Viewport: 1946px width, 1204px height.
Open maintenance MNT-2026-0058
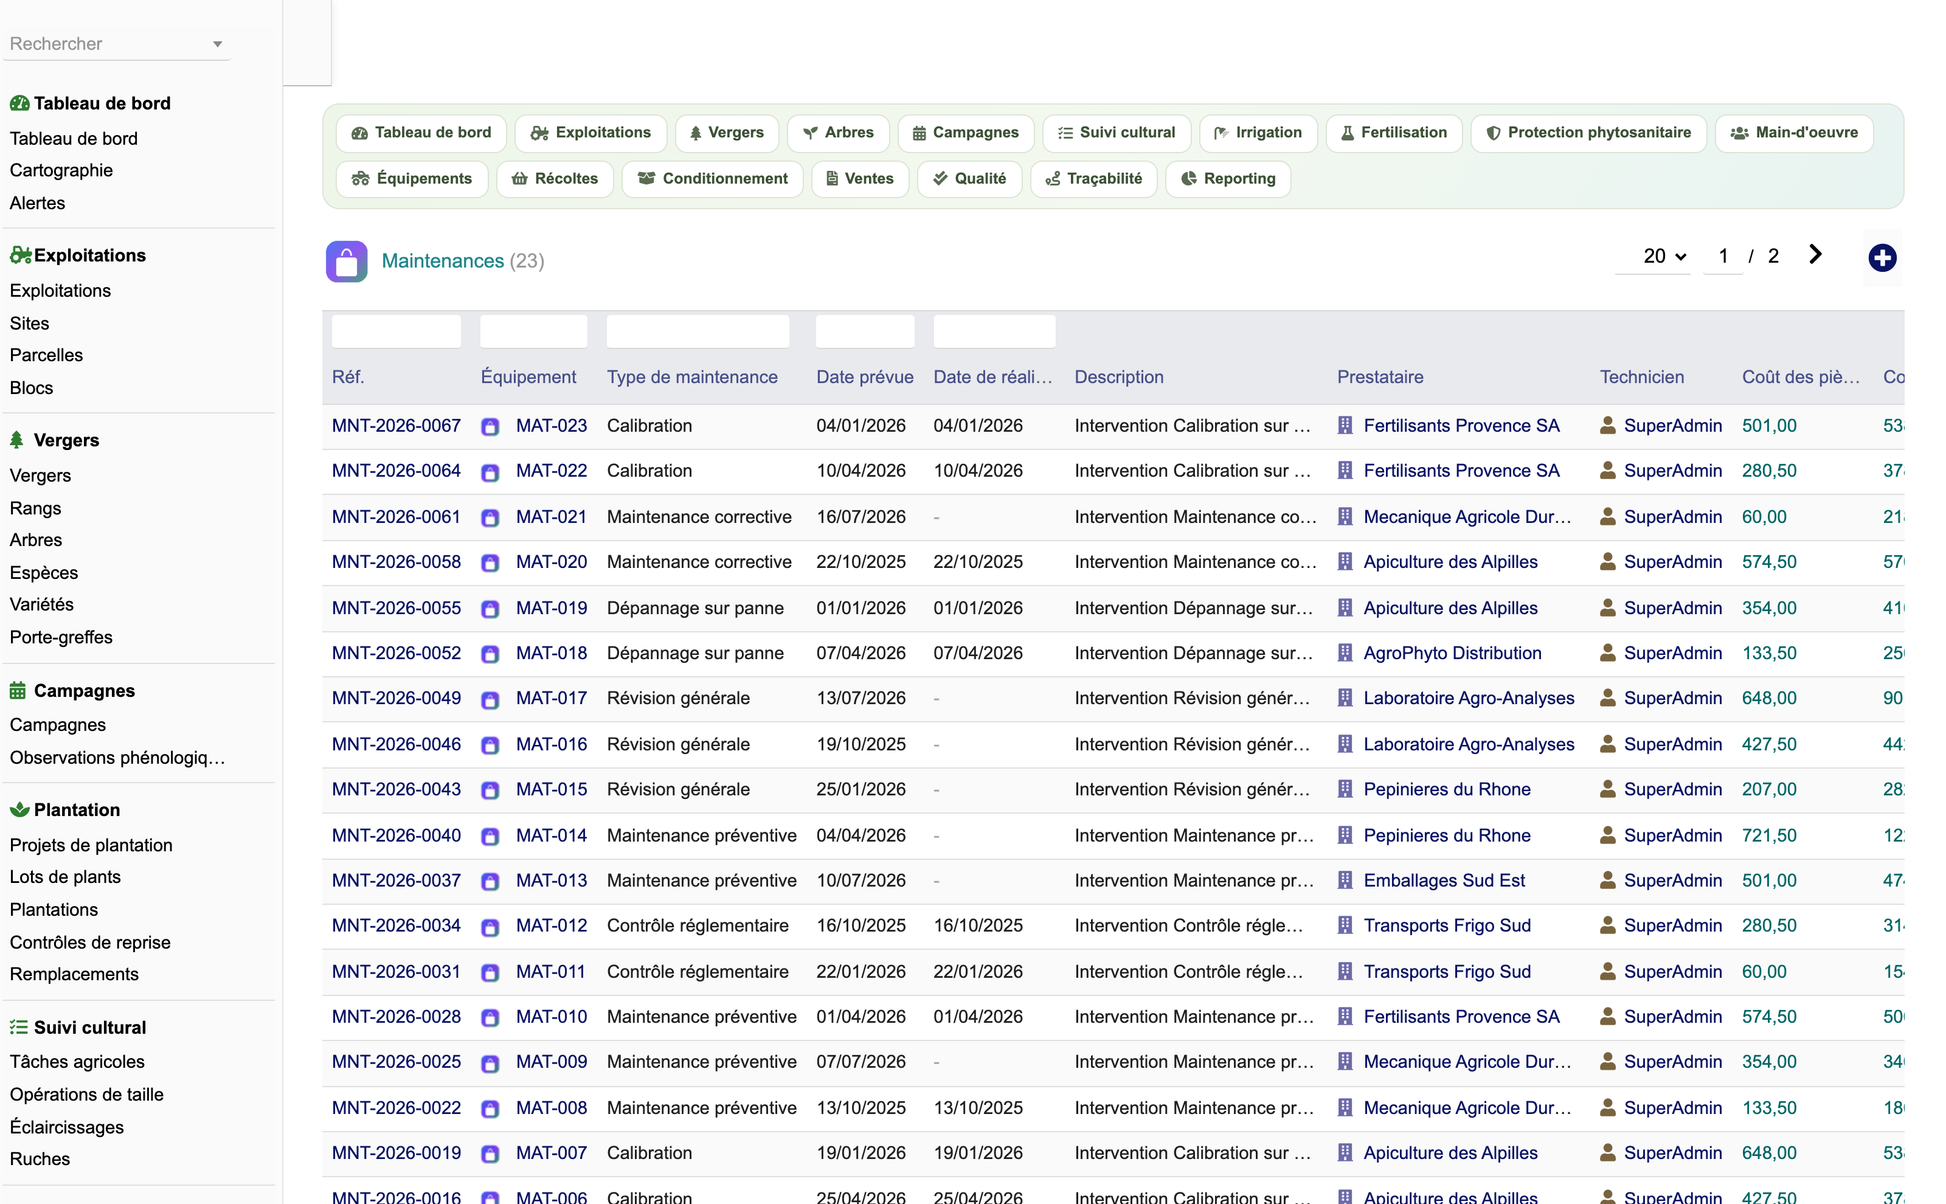coord(396,562)
